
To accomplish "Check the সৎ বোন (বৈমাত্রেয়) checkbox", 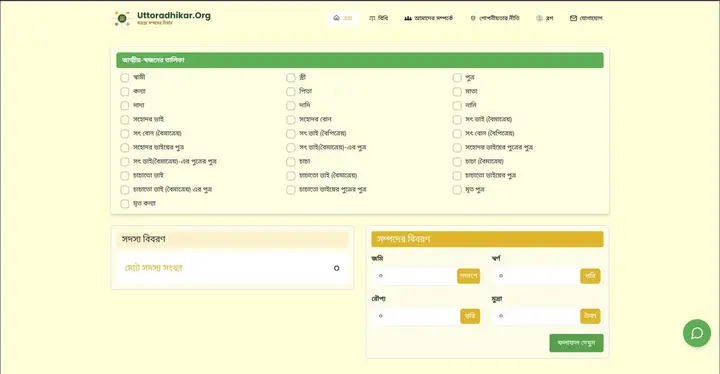I will point(124,134).
